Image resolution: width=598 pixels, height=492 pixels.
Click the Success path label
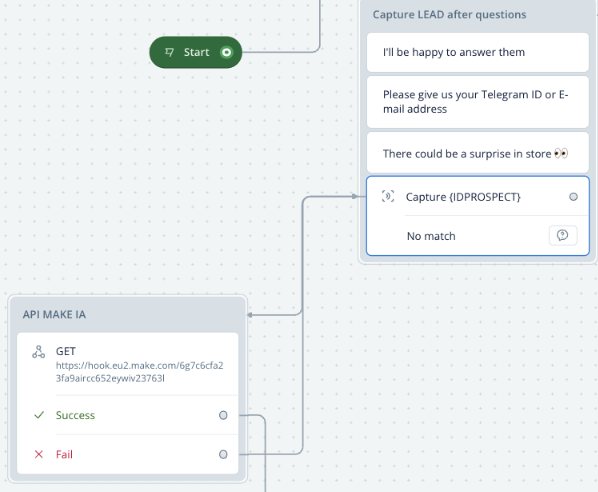pyautogui.click(x=75, y=415)
